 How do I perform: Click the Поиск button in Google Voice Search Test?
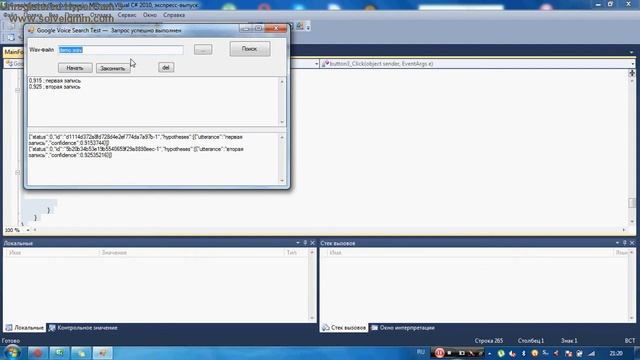249,49
